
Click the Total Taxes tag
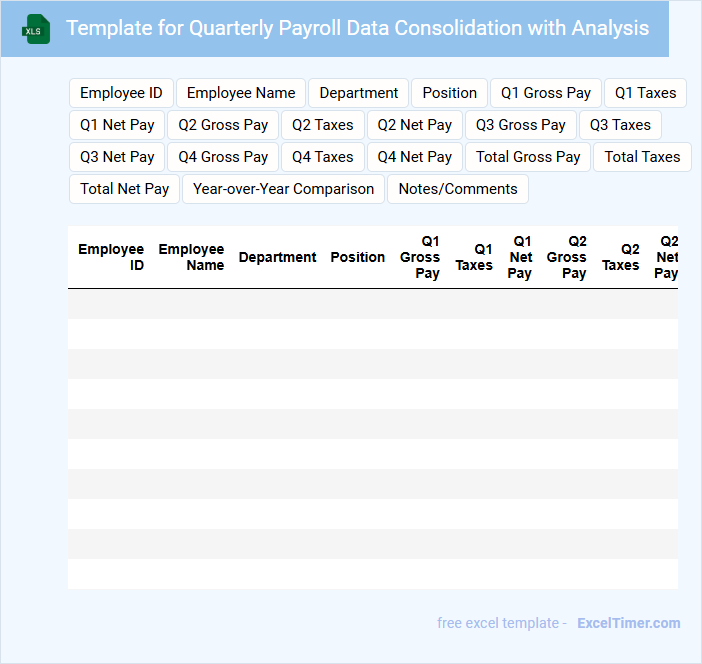click(x=642, y=157)
